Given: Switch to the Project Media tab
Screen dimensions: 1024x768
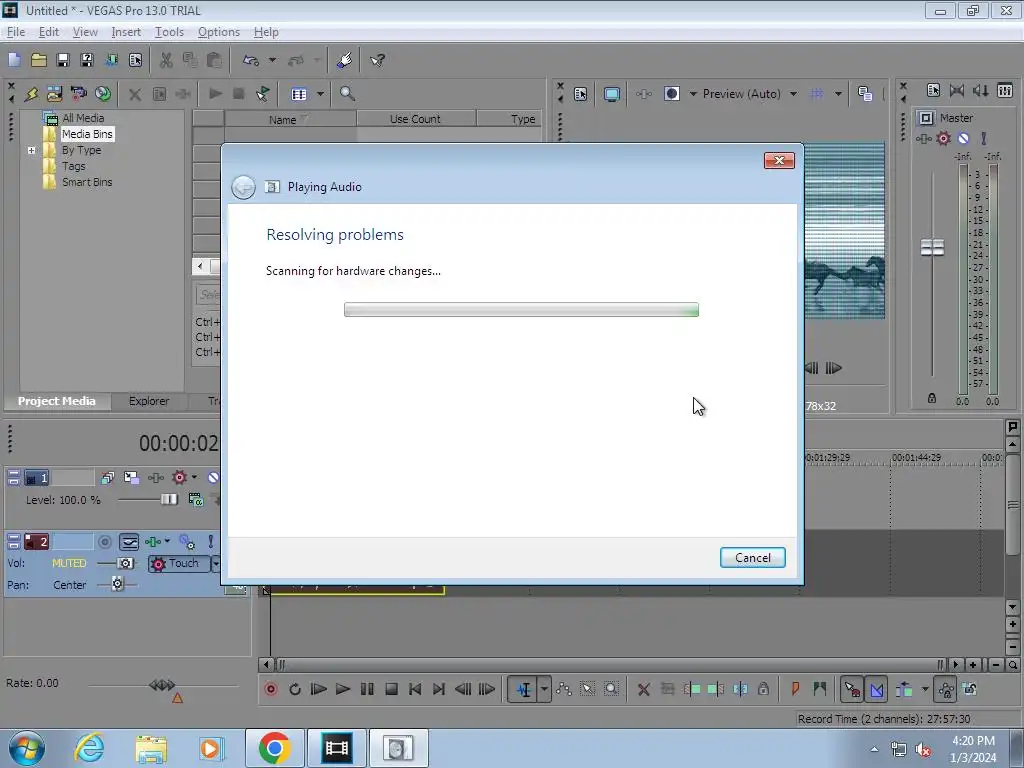Looking at the screenshot, I should coord(56,401).
